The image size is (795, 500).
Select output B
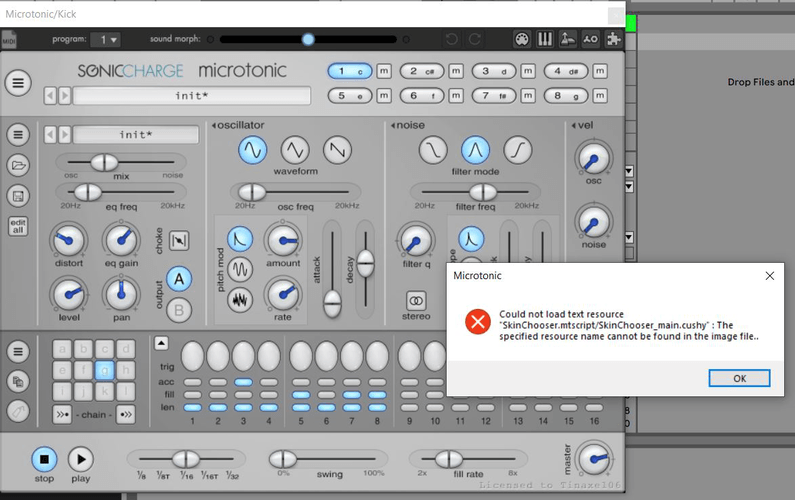click(179, 310)
